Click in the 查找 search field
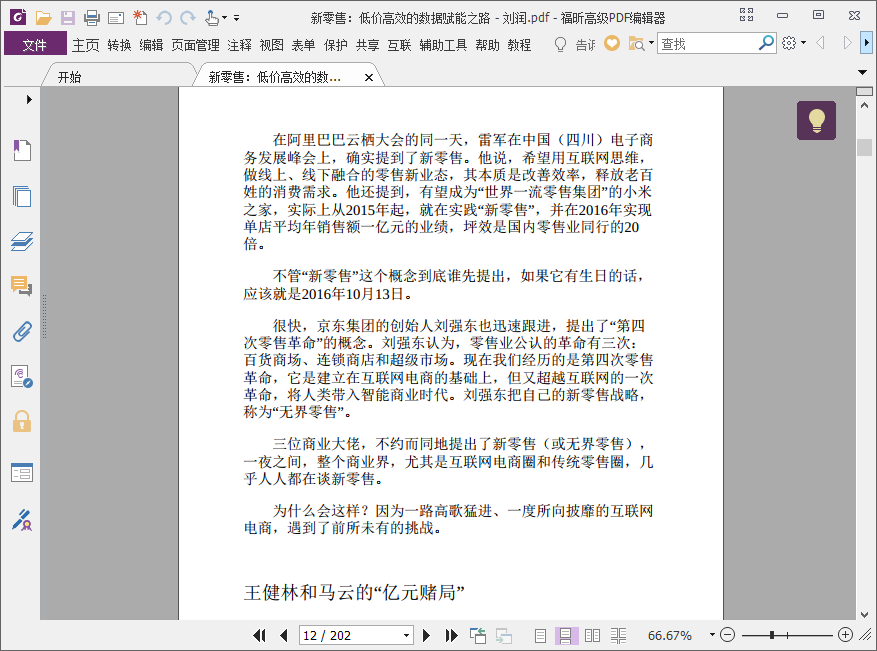This screenshot has height=651, width=877. (x=708, y=43)
